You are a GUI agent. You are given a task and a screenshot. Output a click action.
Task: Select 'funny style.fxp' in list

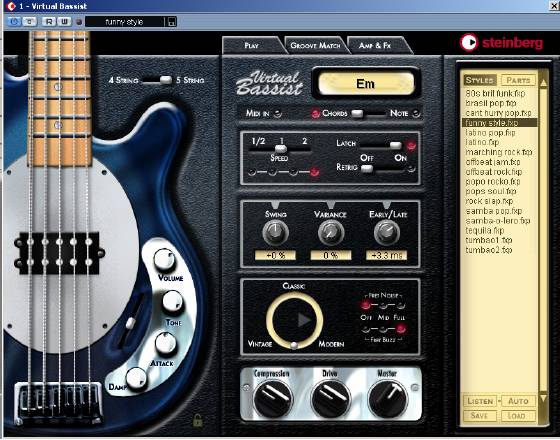pos(499,123)
